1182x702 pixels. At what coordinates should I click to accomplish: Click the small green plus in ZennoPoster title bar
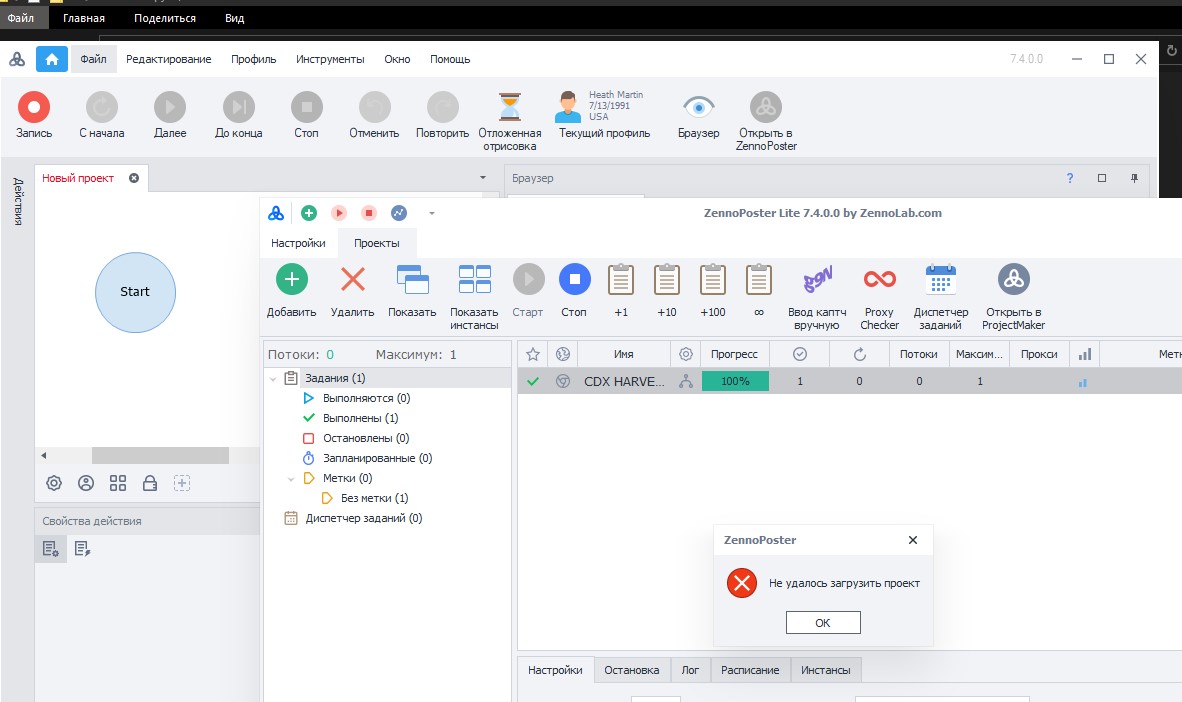click(x=308, y=213)
